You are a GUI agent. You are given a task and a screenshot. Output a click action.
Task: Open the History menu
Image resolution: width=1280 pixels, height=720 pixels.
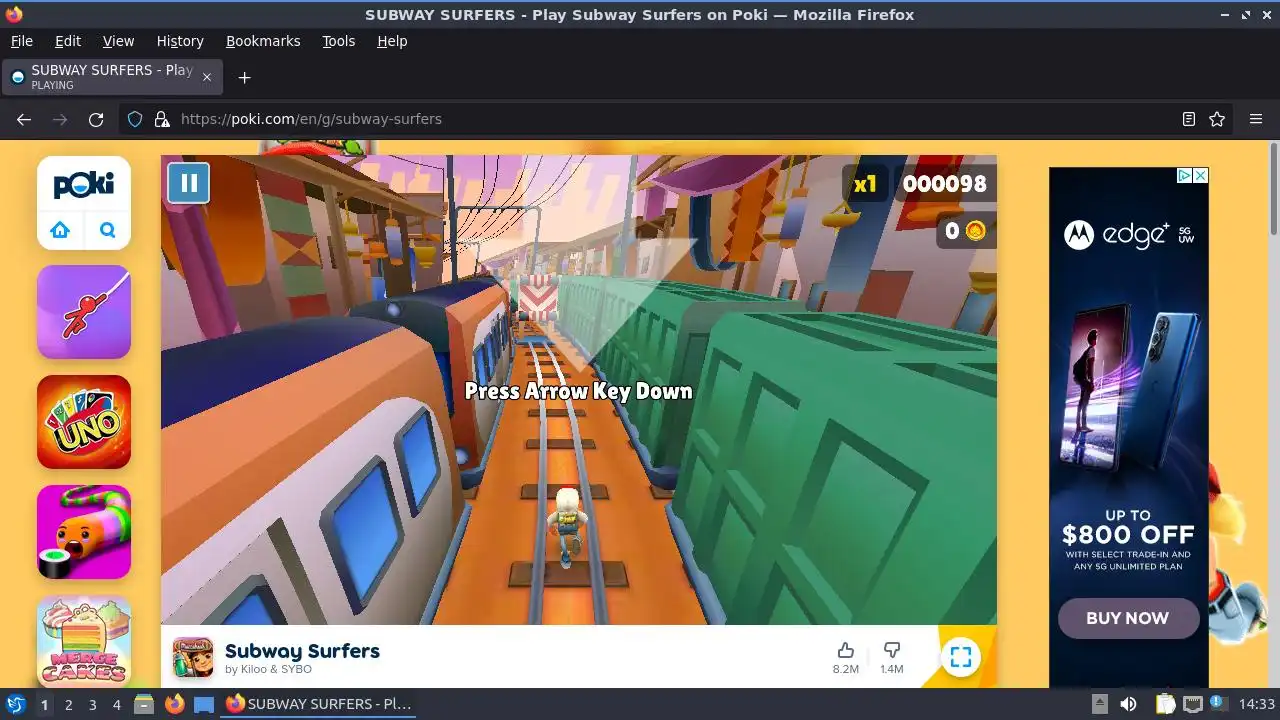[180, 41]
